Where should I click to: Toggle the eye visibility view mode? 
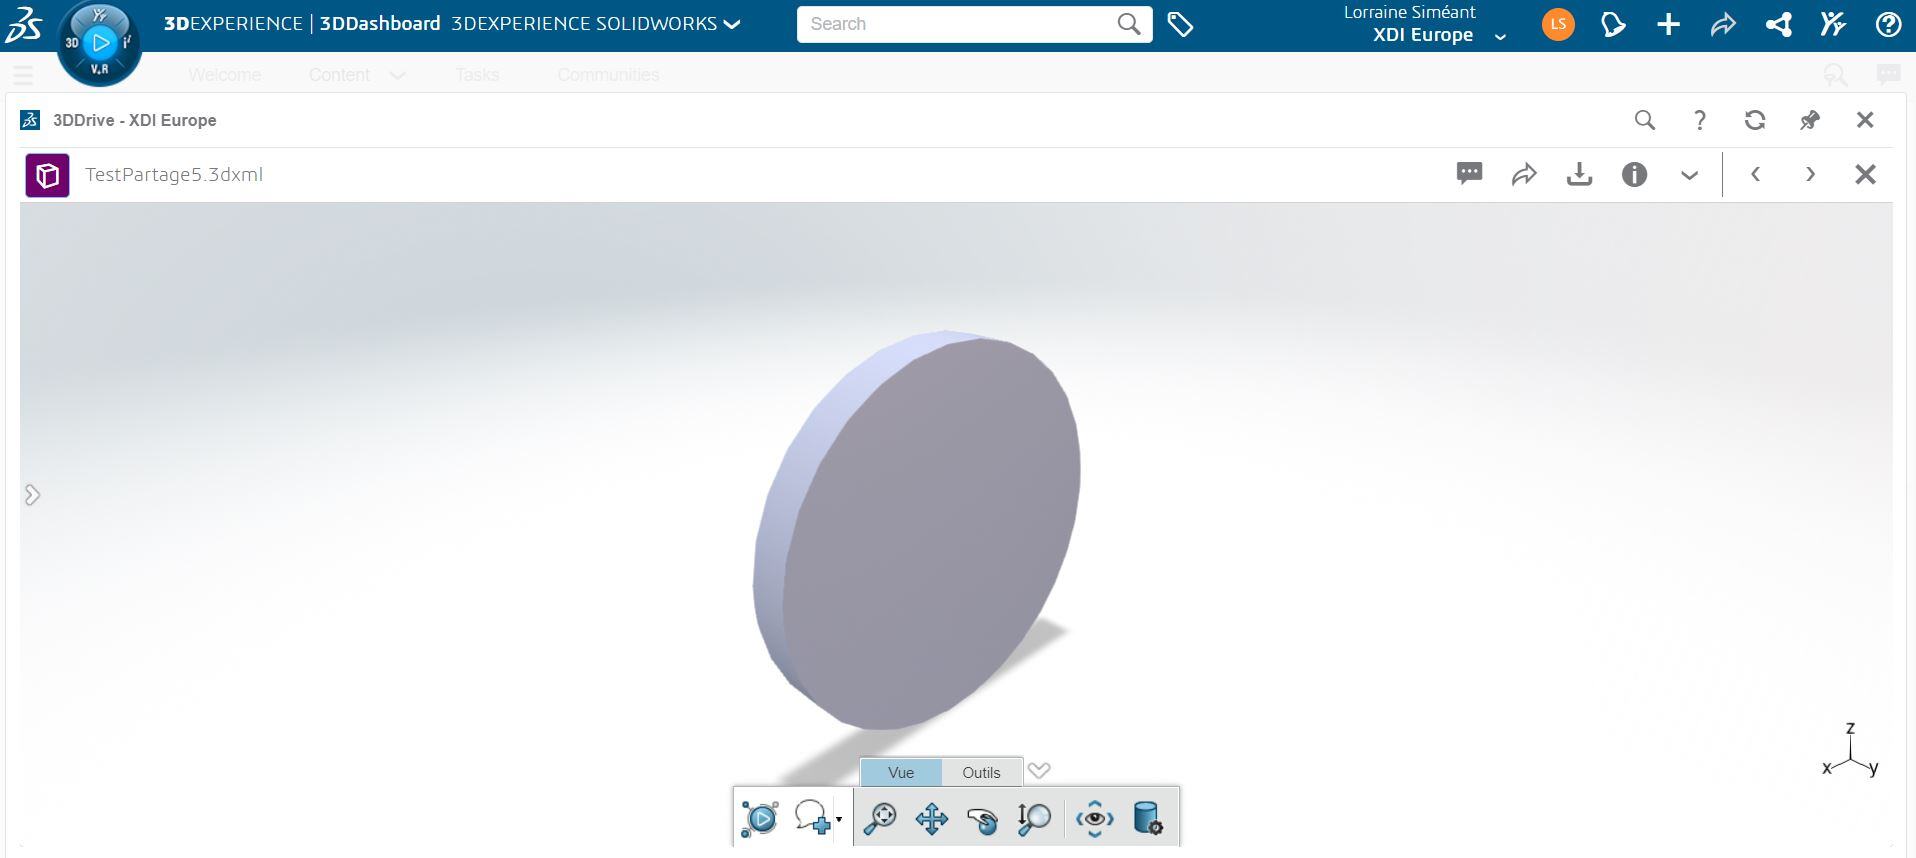pos(1095,818)
